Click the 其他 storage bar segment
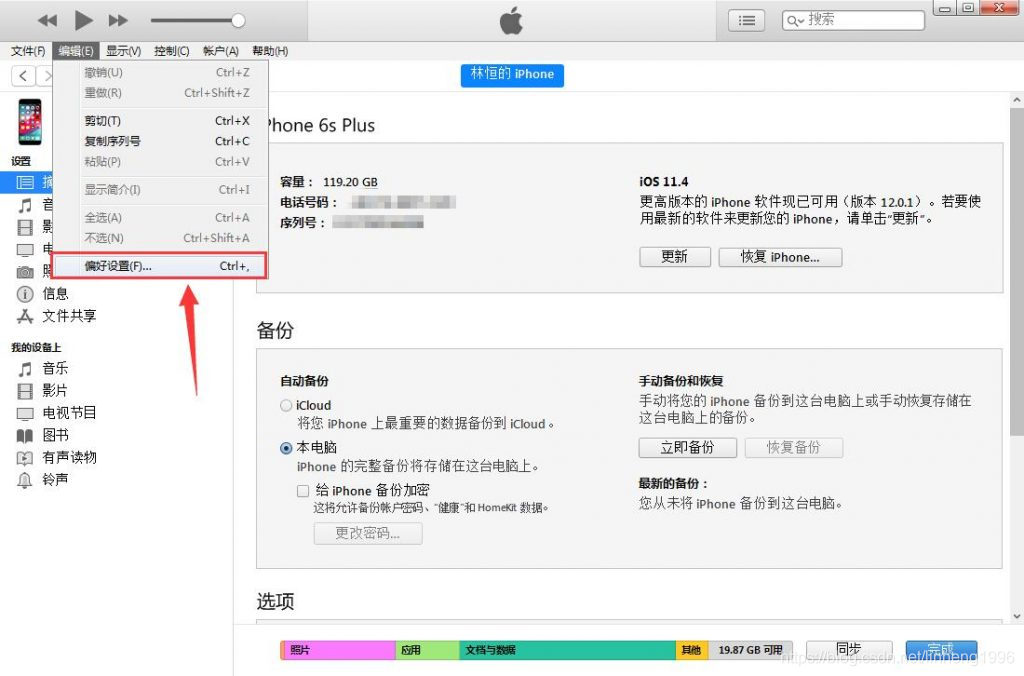 [x=692, y=650]
